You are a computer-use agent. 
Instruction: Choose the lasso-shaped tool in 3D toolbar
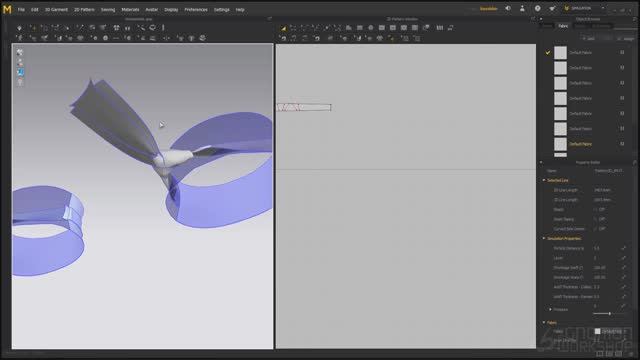(152, 28)
